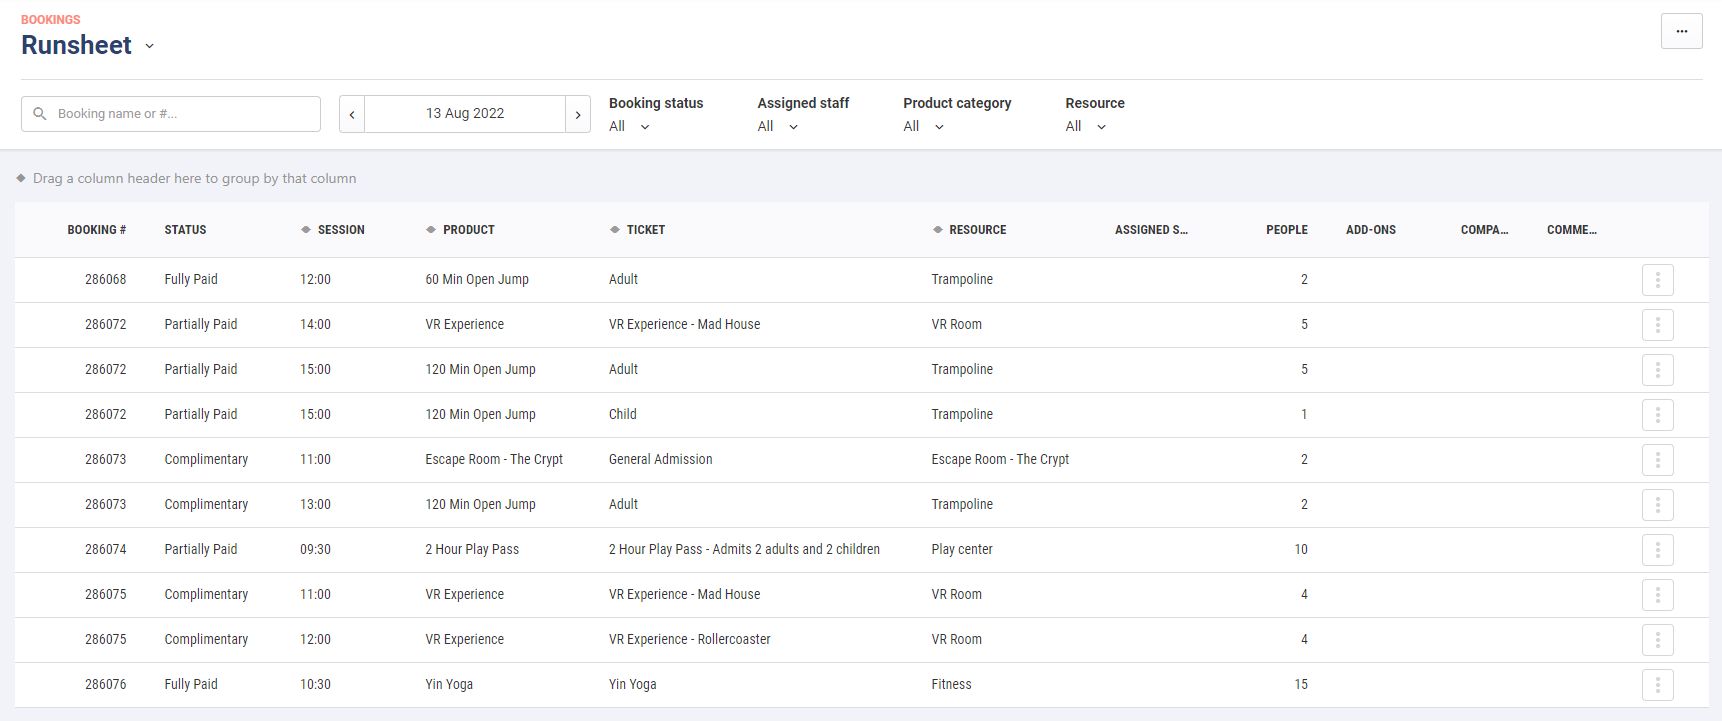Image resolution: width=1722 pixels, height=721 pixels.
Task: Click the diamond icon beside the Session header
Action: (x=306, y=230)
